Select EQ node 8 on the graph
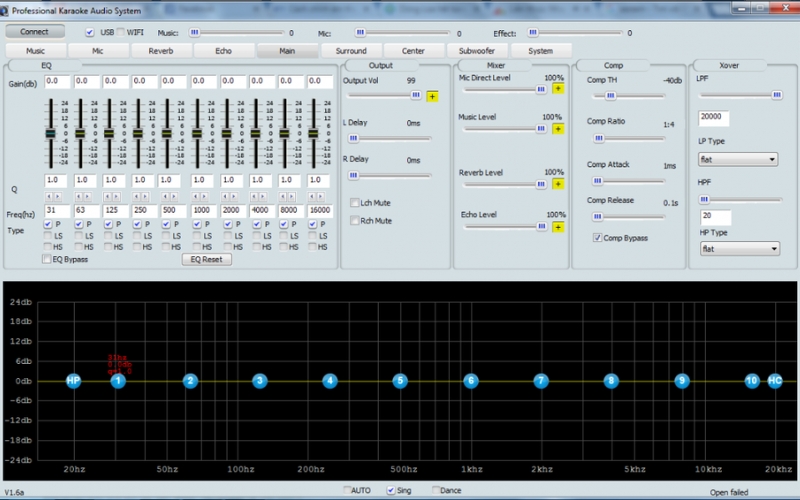This screenshot has width=800, height=500. 611,381
